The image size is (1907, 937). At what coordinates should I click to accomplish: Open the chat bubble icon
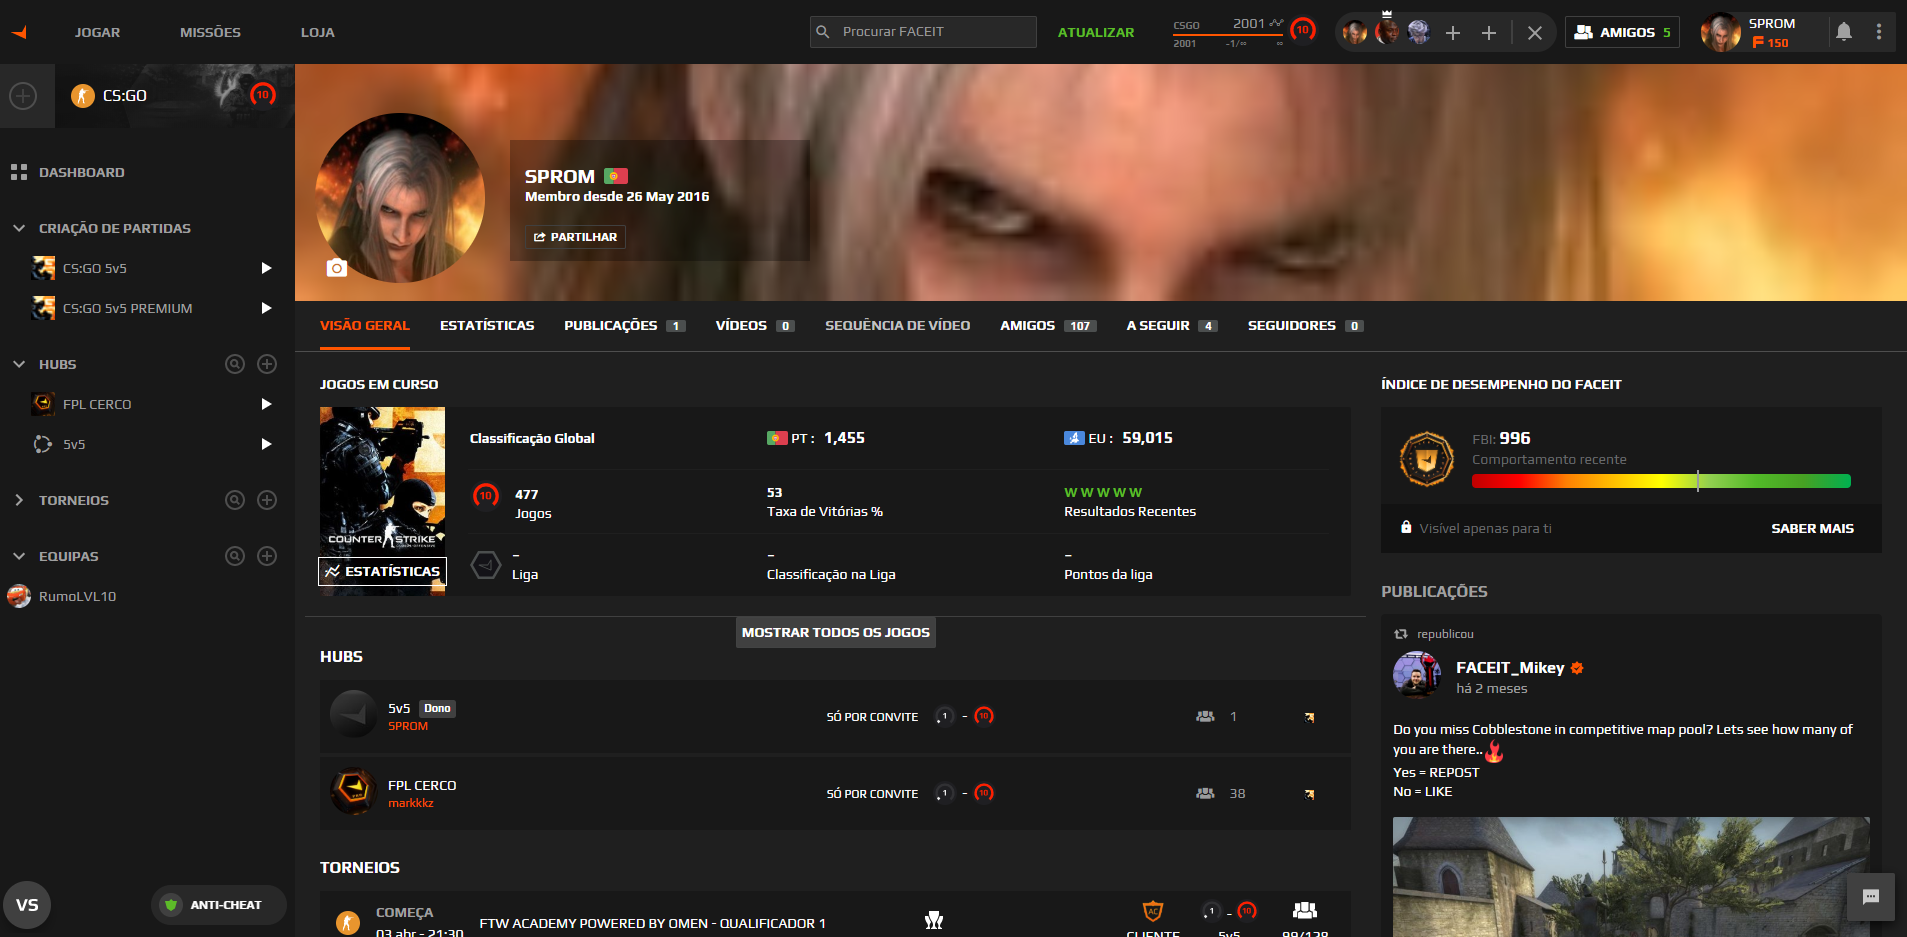click(x=1871, y=897)
